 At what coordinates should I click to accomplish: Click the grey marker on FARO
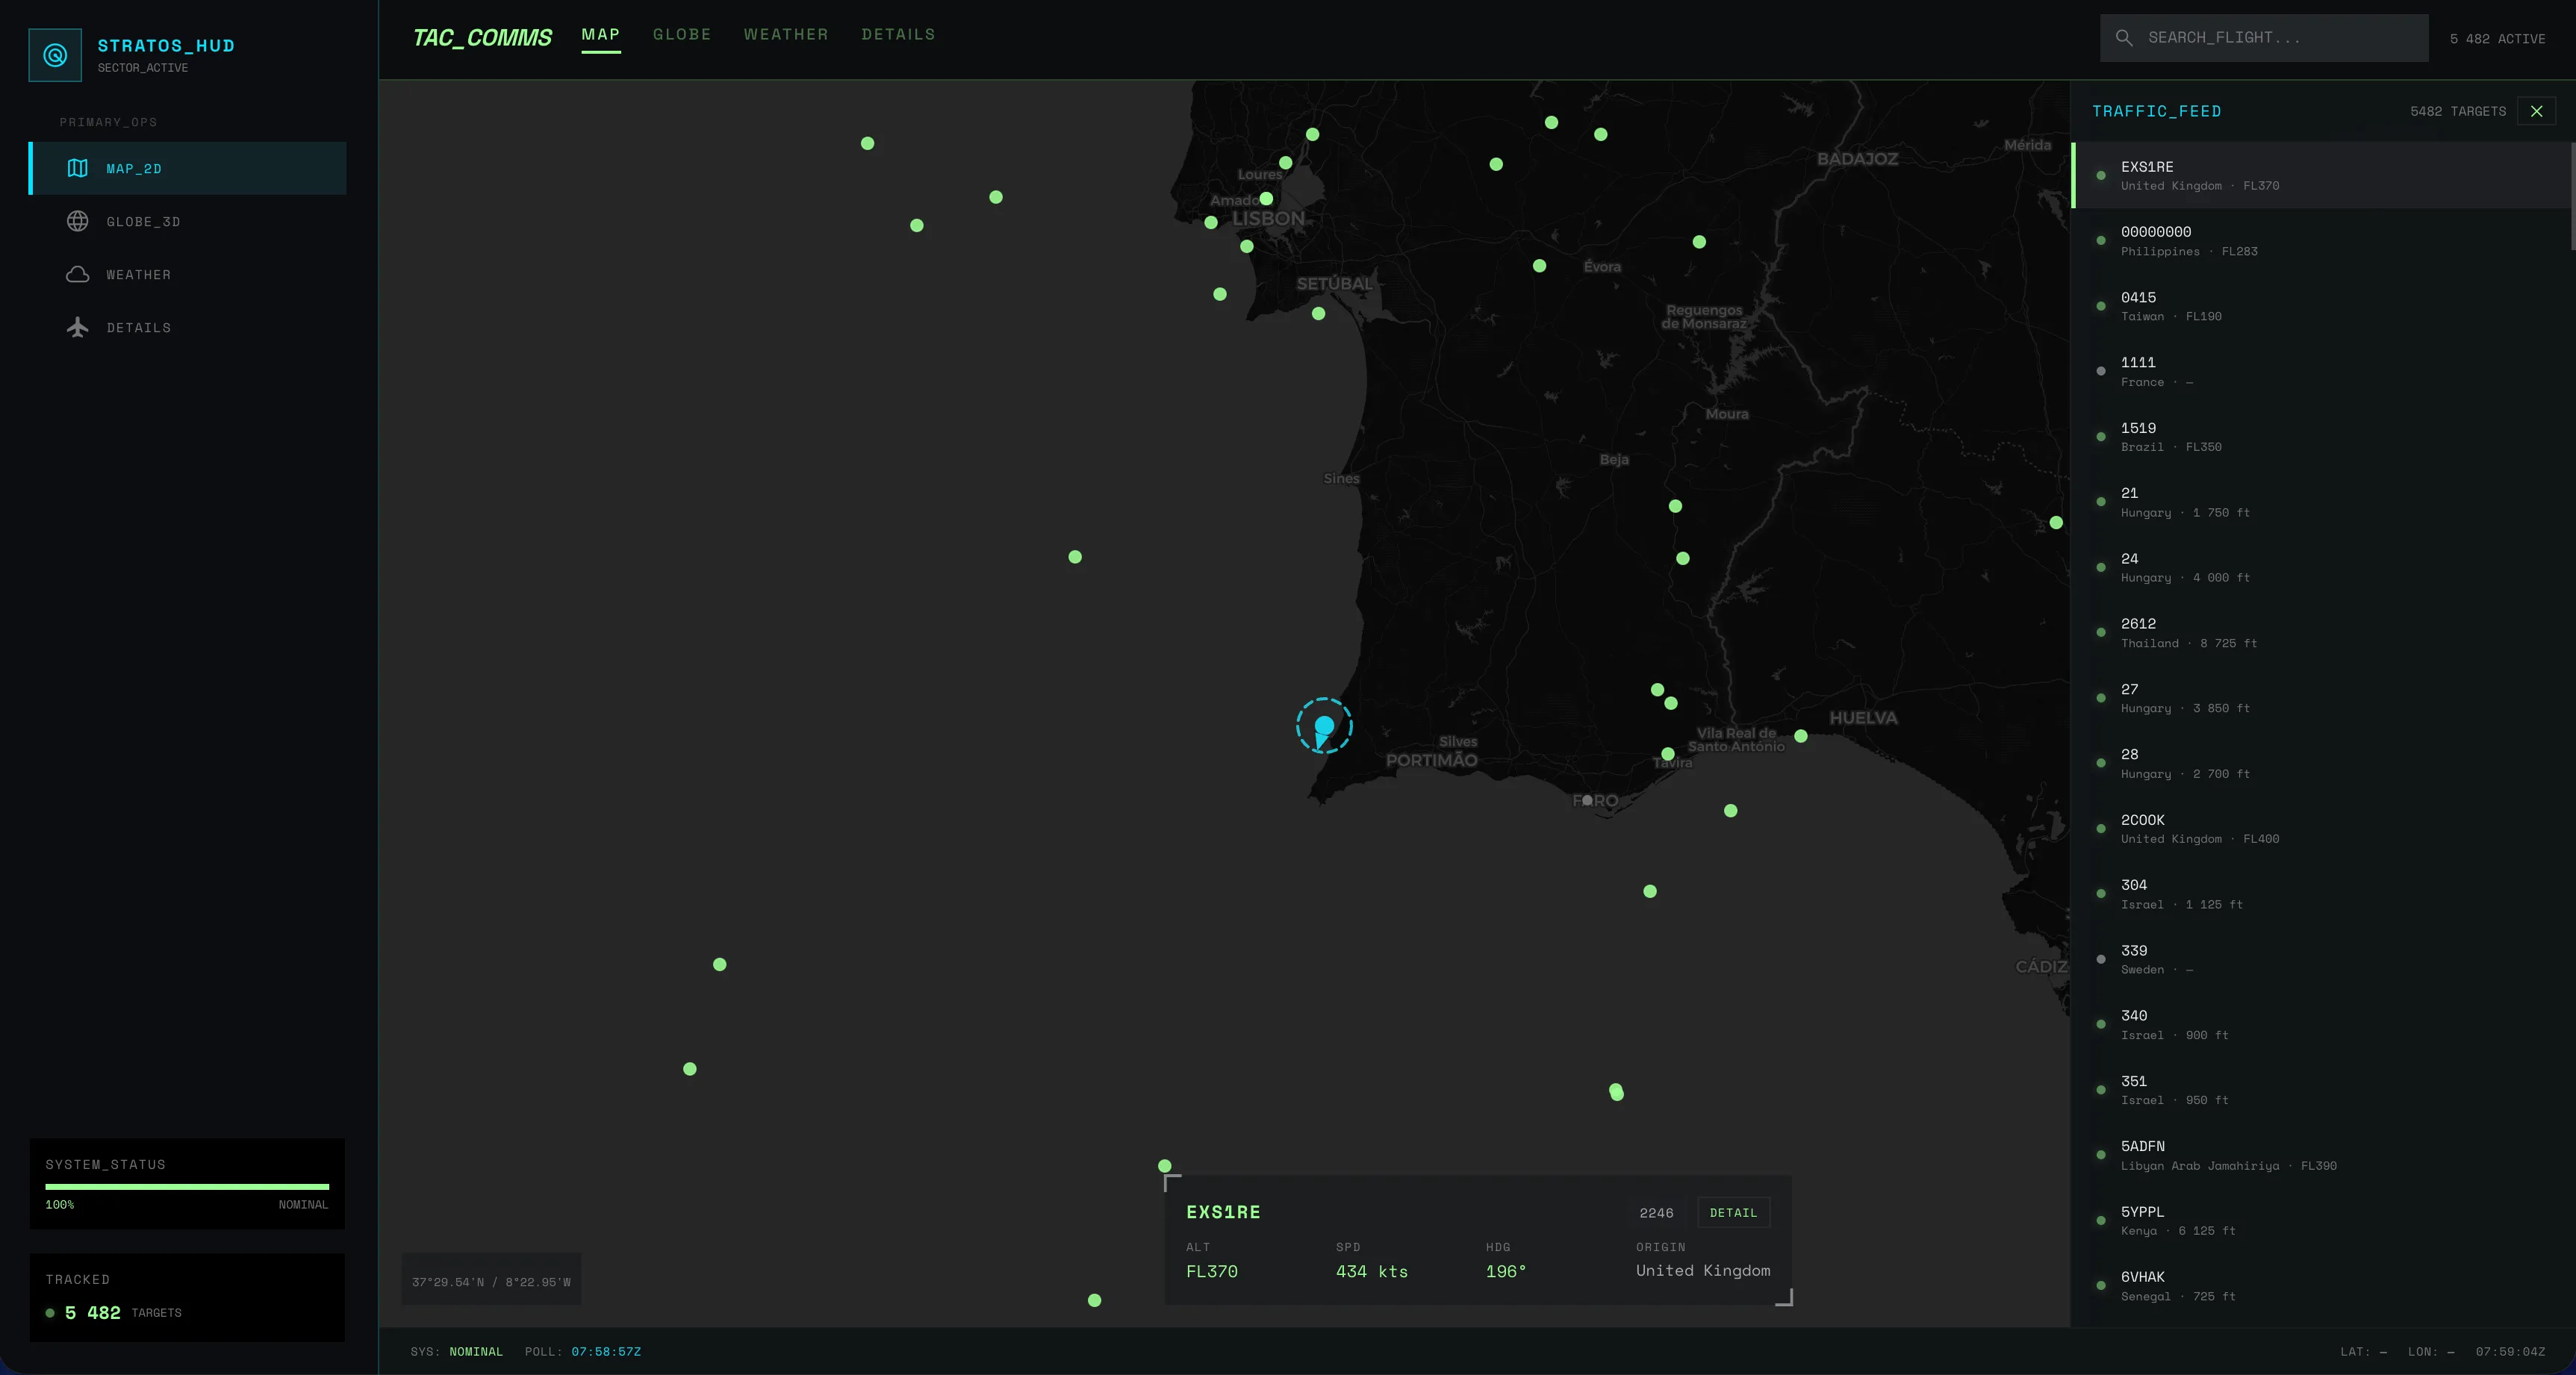tap(1587, 800)
